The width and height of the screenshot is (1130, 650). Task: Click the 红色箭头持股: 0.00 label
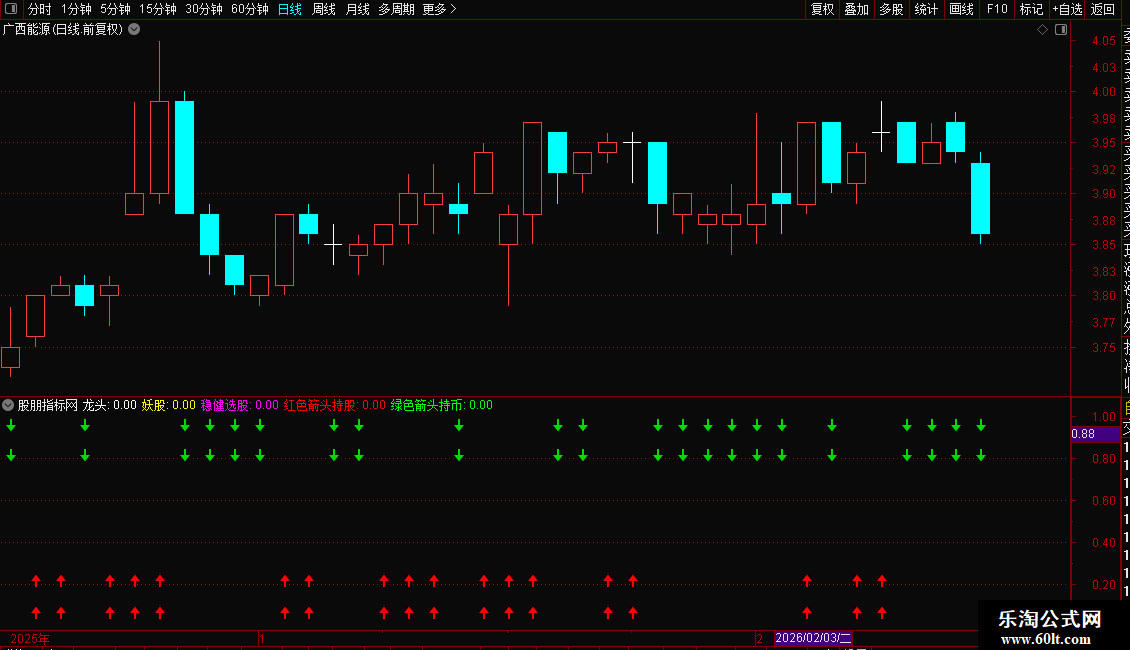click(x=334, y=405)
